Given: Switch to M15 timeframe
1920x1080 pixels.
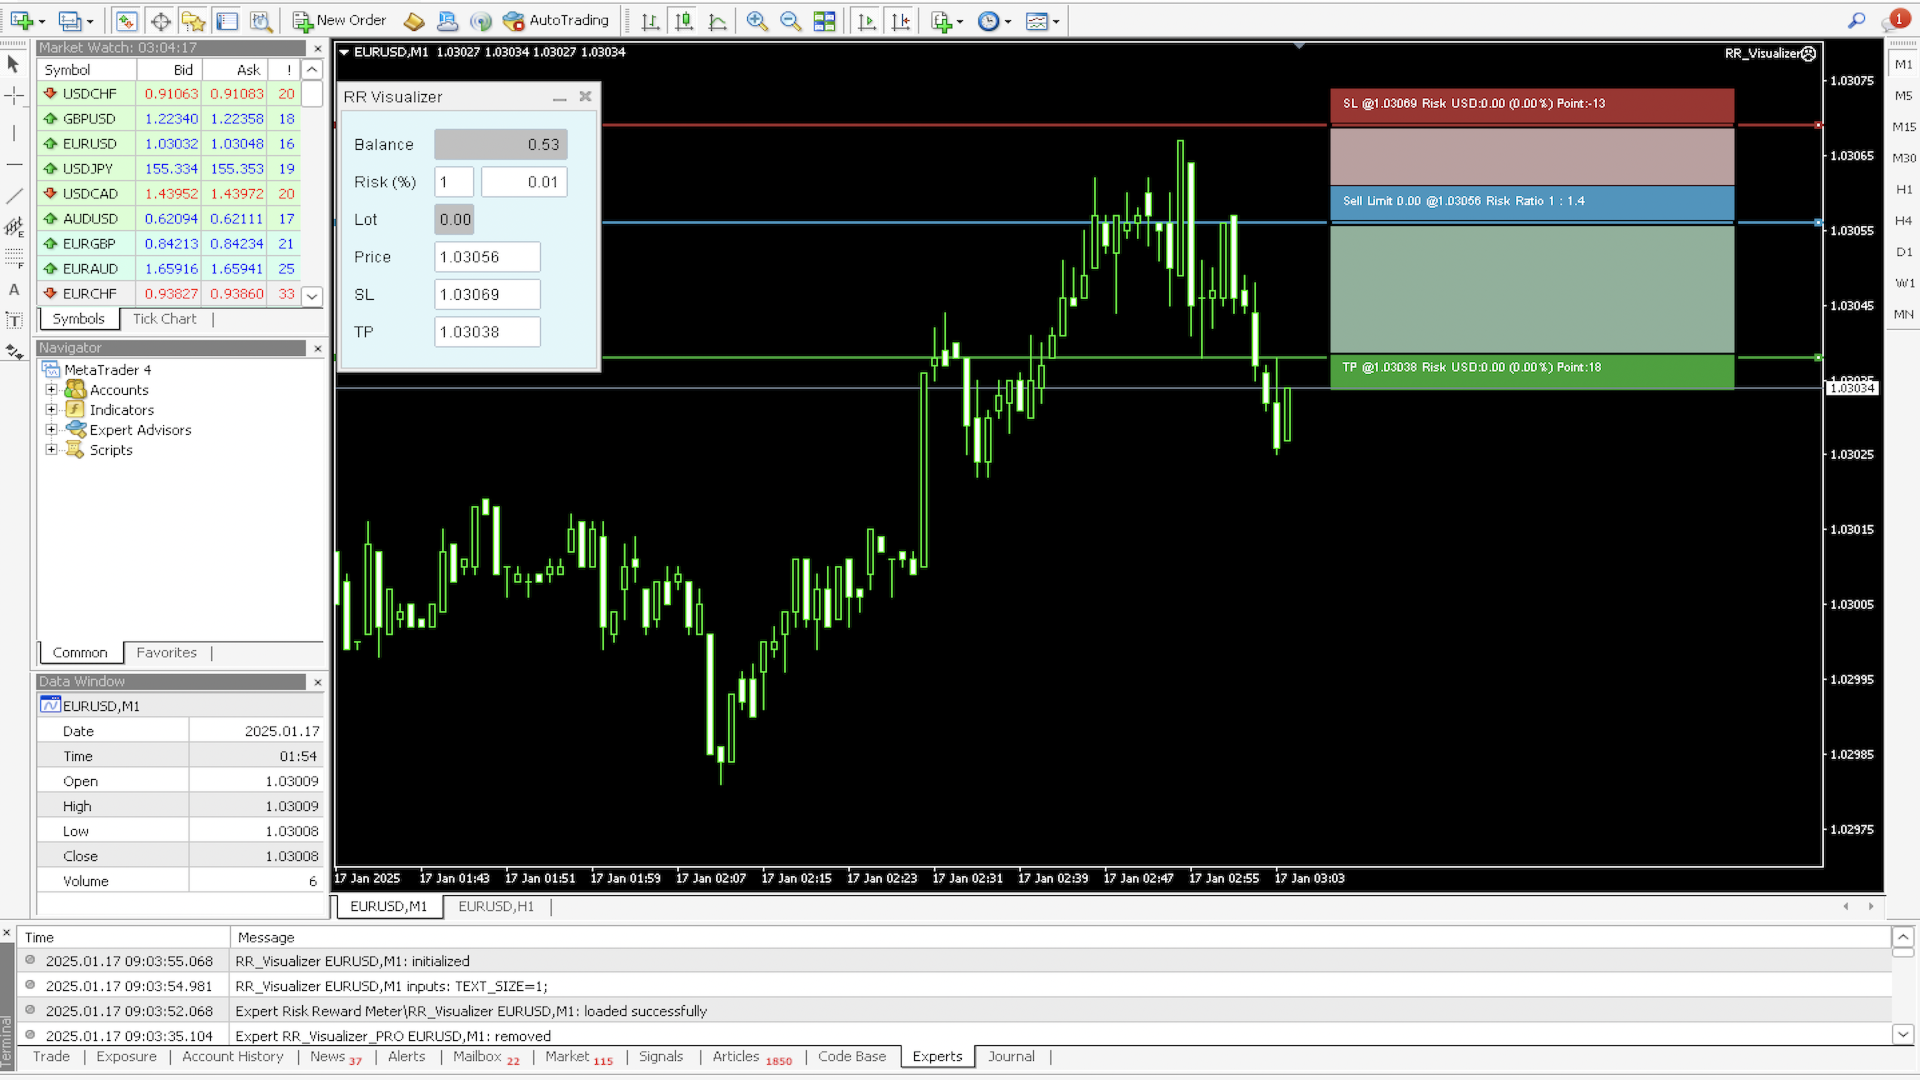Looking at the screenshot, I should tap(1903, 127).
